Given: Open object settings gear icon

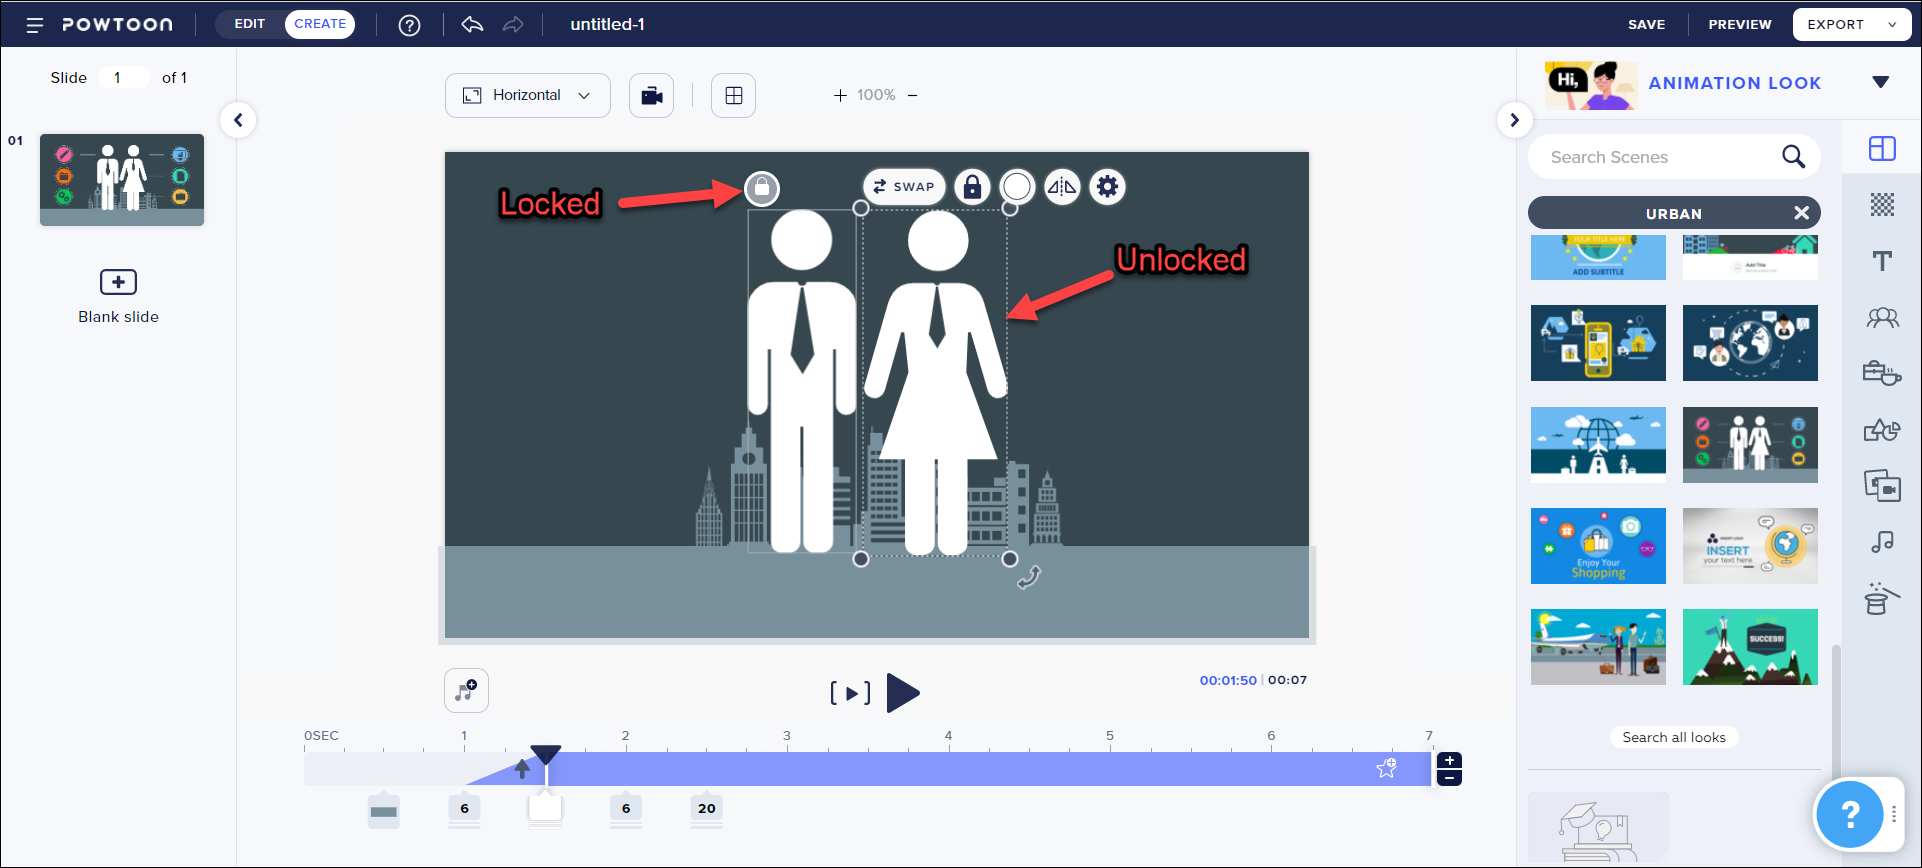Looking at the screenshot, I should point(1107,187).
